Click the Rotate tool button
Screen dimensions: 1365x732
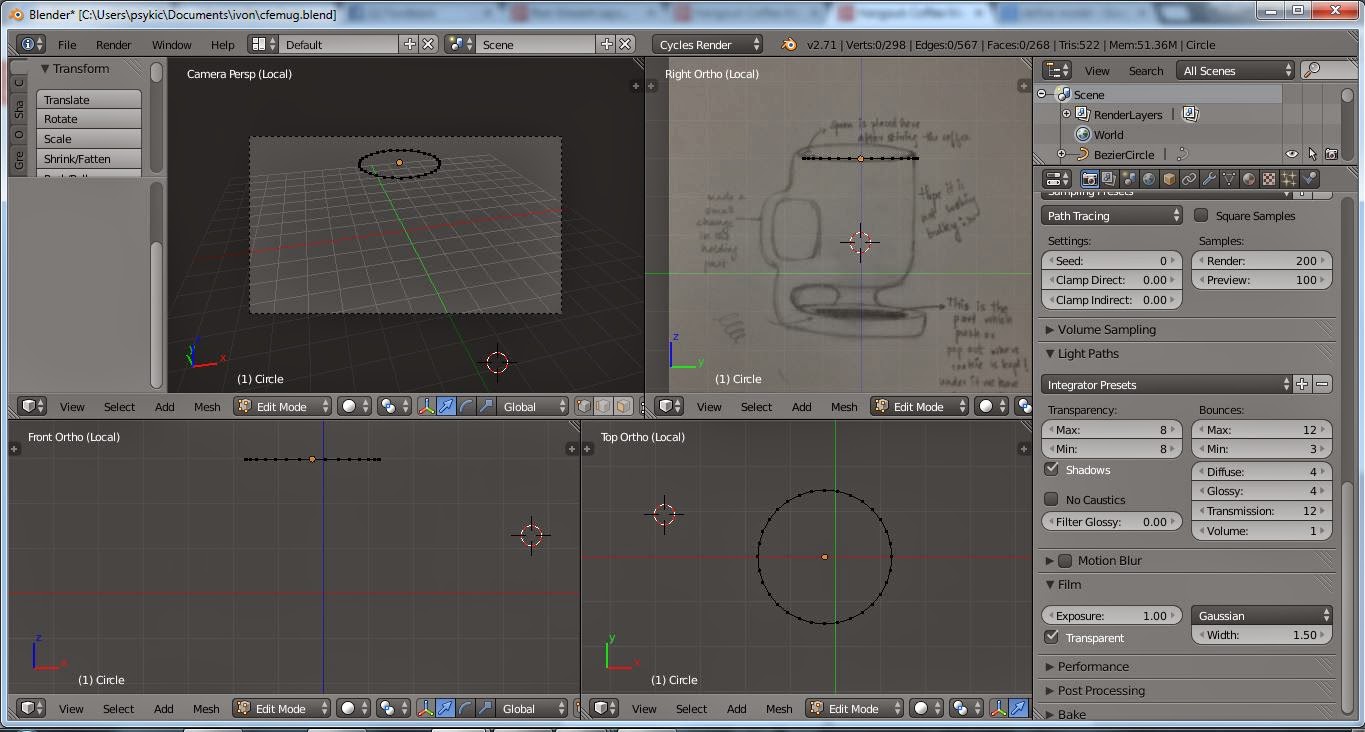click(89, 119)
